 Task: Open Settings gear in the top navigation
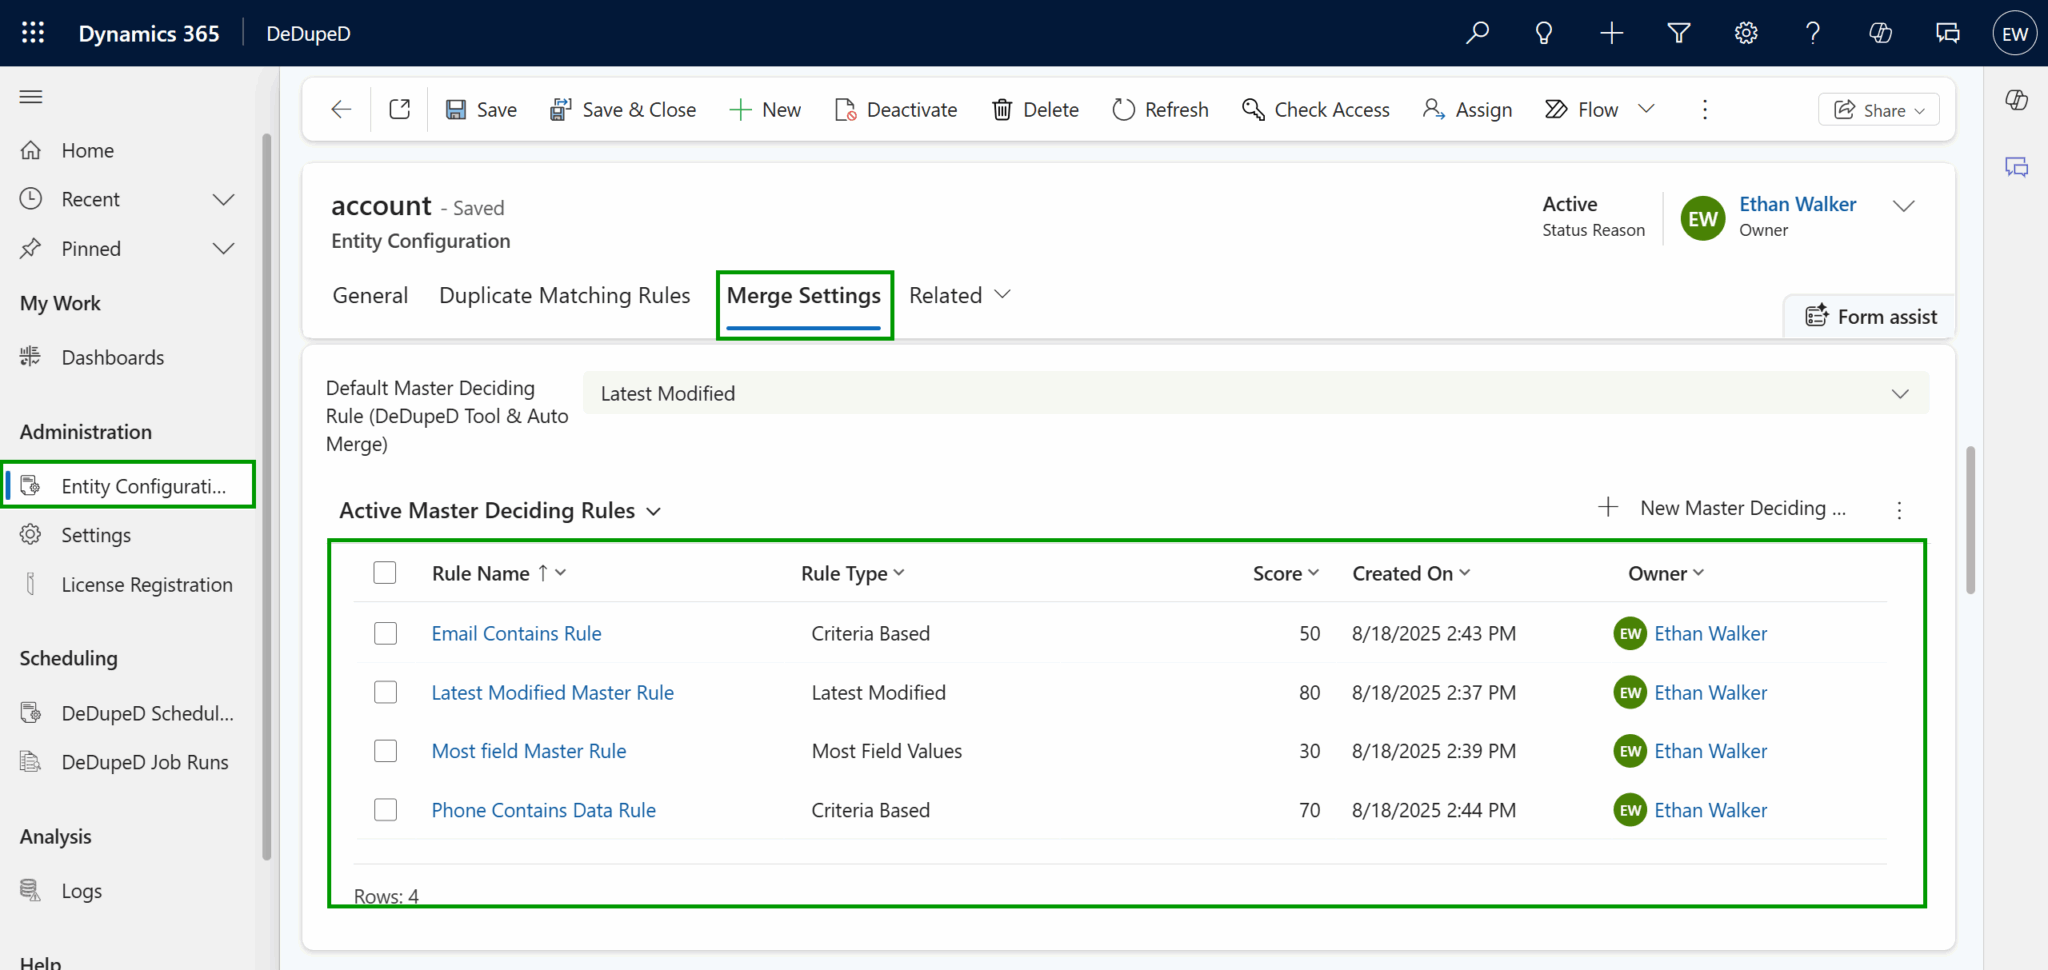pyautogui.click(x=1746, y=32)
